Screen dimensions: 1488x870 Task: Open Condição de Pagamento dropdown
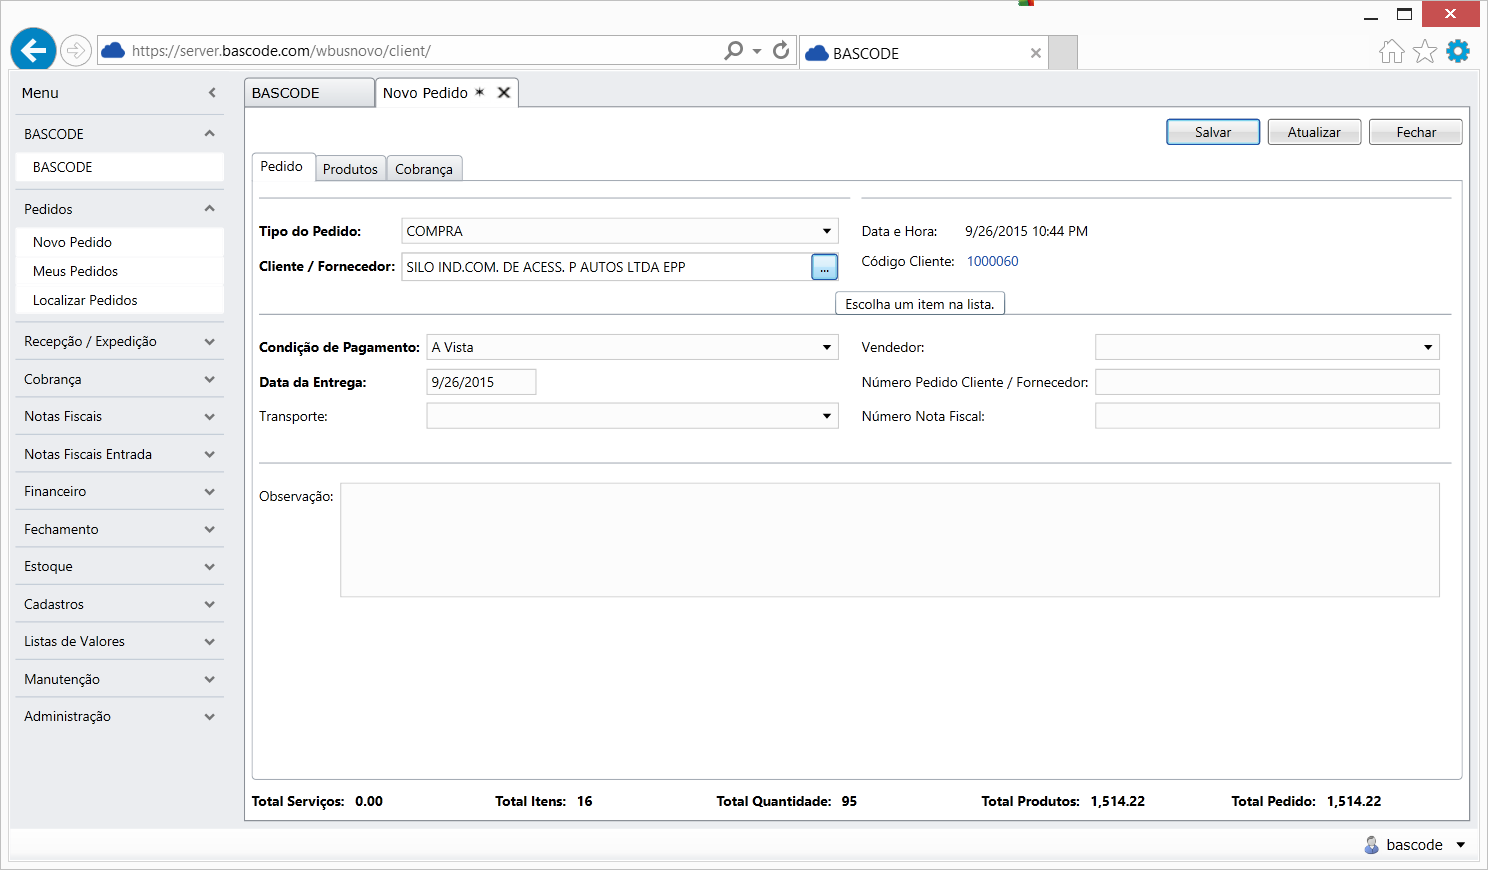[x=827, y=347]
